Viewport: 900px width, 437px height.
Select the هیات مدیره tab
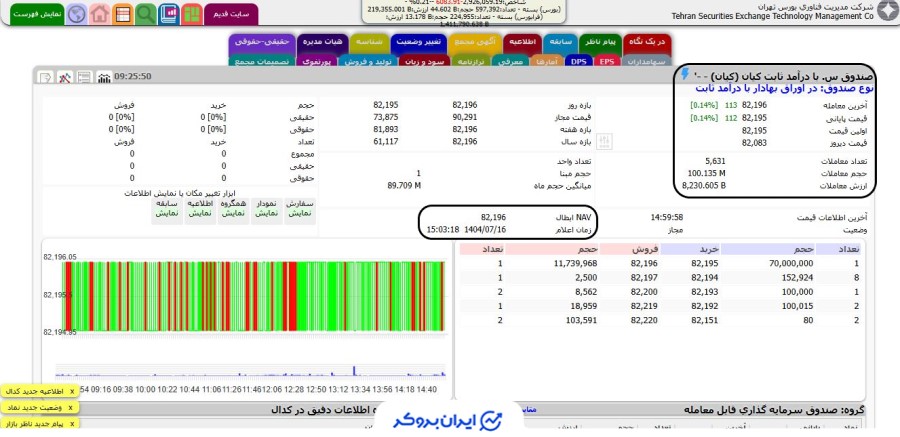tap(323, 42)
